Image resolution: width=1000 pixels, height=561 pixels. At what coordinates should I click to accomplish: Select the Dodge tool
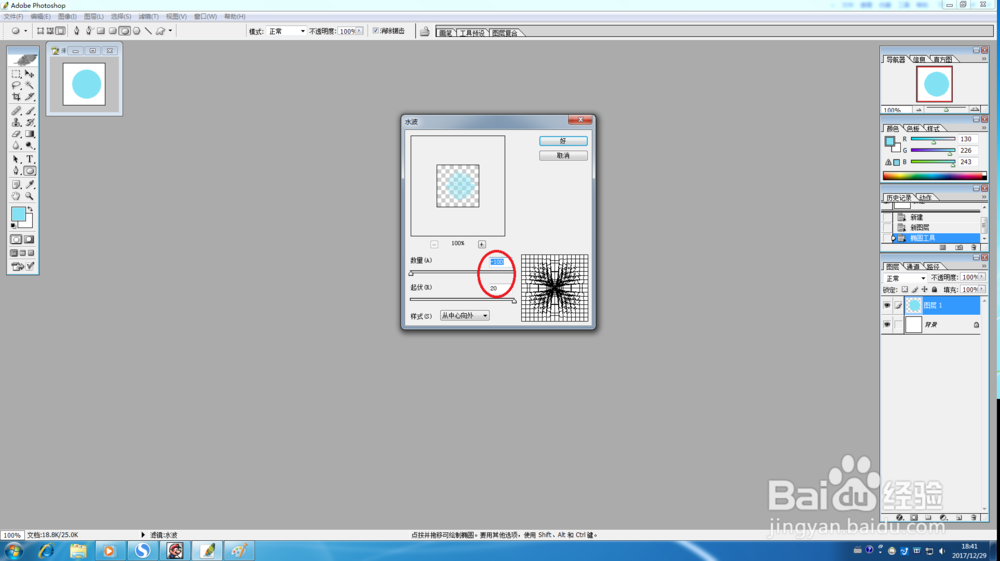pyautogui.click(x=29, y=145)
